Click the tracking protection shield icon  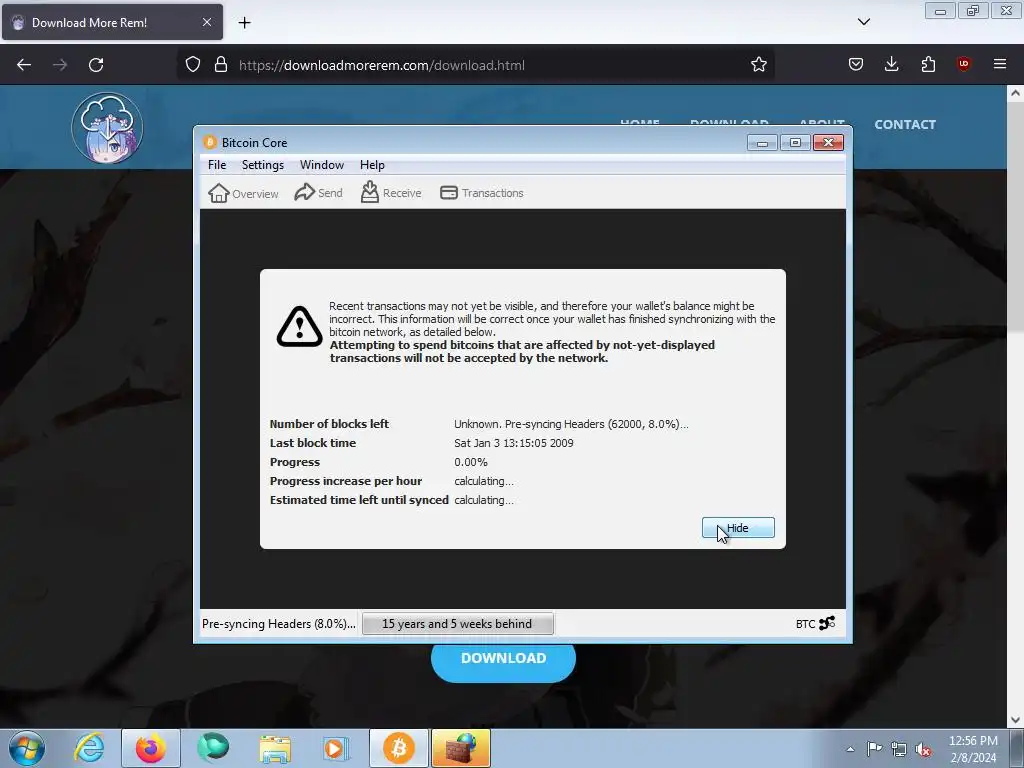click(193, 65)
